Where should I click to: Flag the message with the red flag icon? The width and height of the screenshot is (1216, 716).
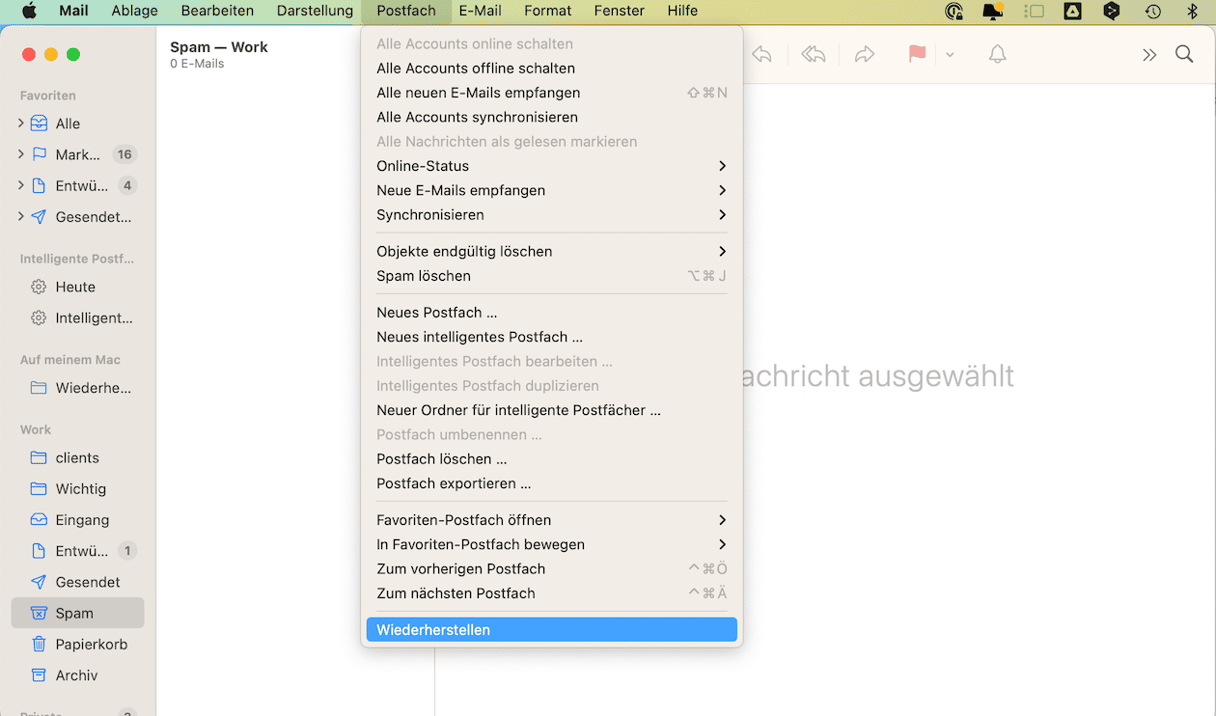pos(916,55)
